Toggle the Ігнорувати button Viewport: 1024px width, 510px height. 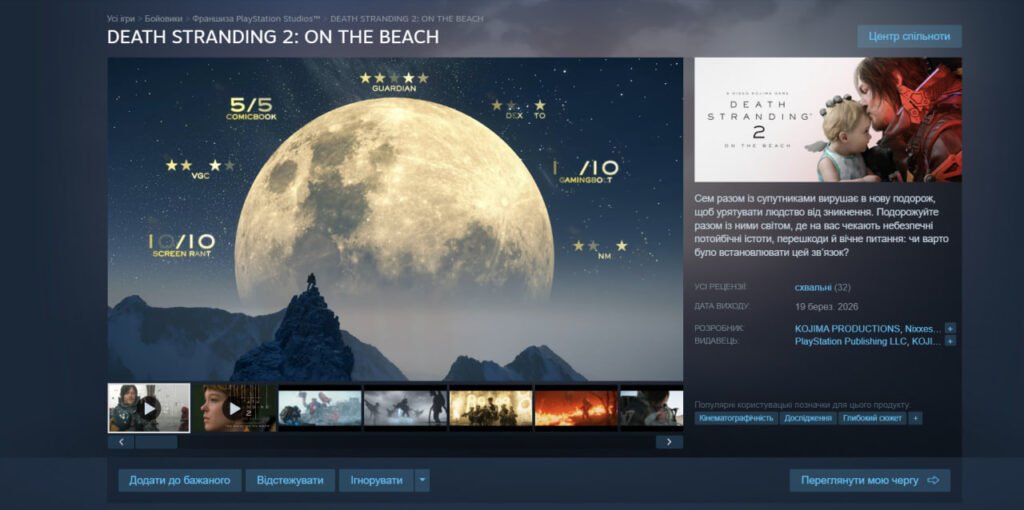pos(376,481)
